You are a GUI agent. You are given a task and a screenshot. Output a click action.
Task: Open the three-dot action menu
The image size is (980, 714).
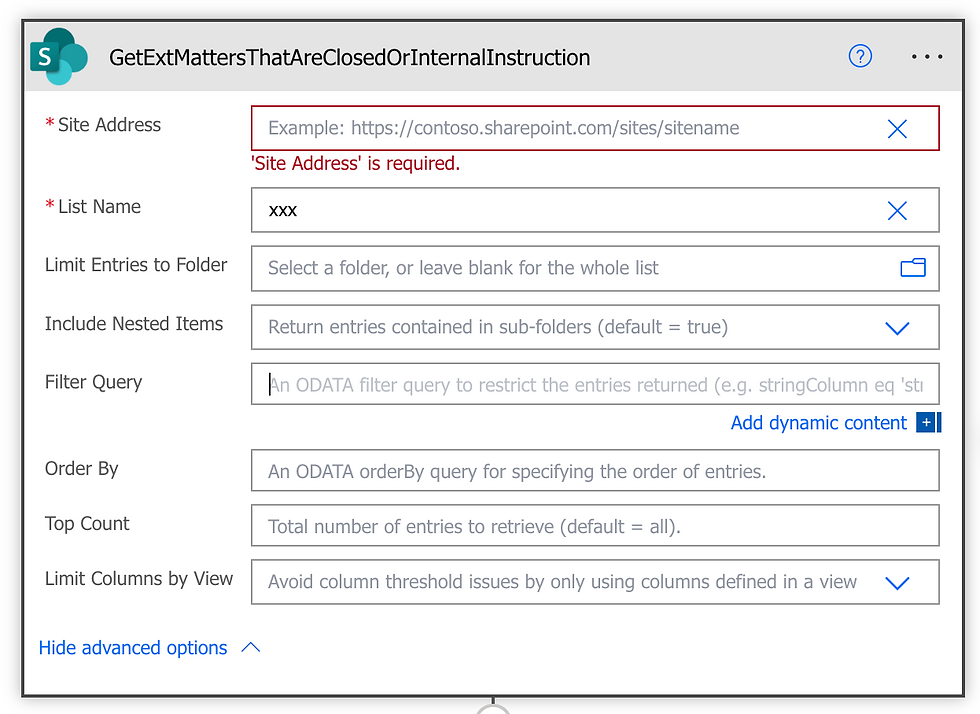pyautogui.click(x=927, y=57)
